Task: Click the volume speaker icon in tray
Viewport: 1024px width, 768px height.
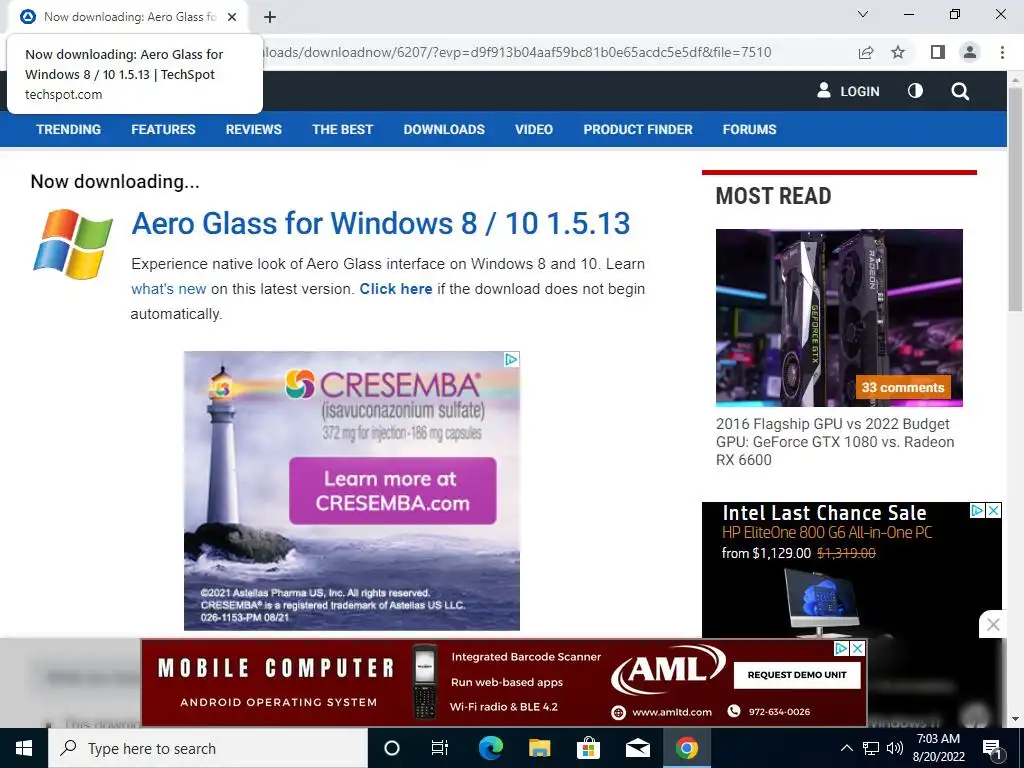Action: [895, 748]
